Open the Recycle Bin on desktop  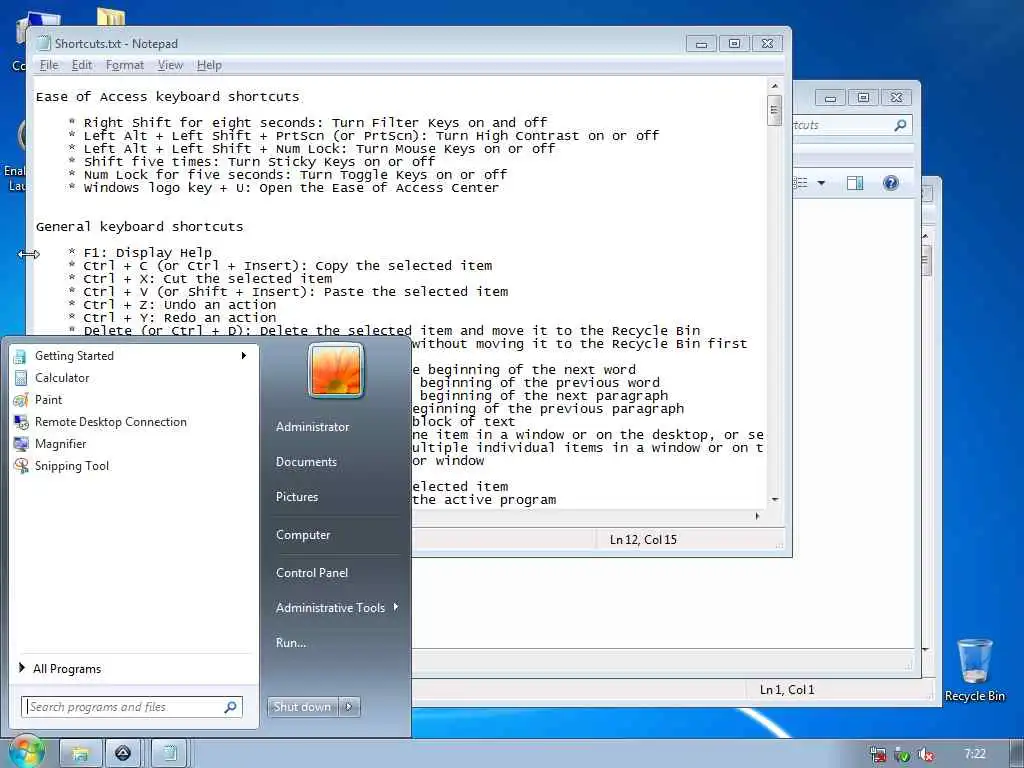(974, 669)
